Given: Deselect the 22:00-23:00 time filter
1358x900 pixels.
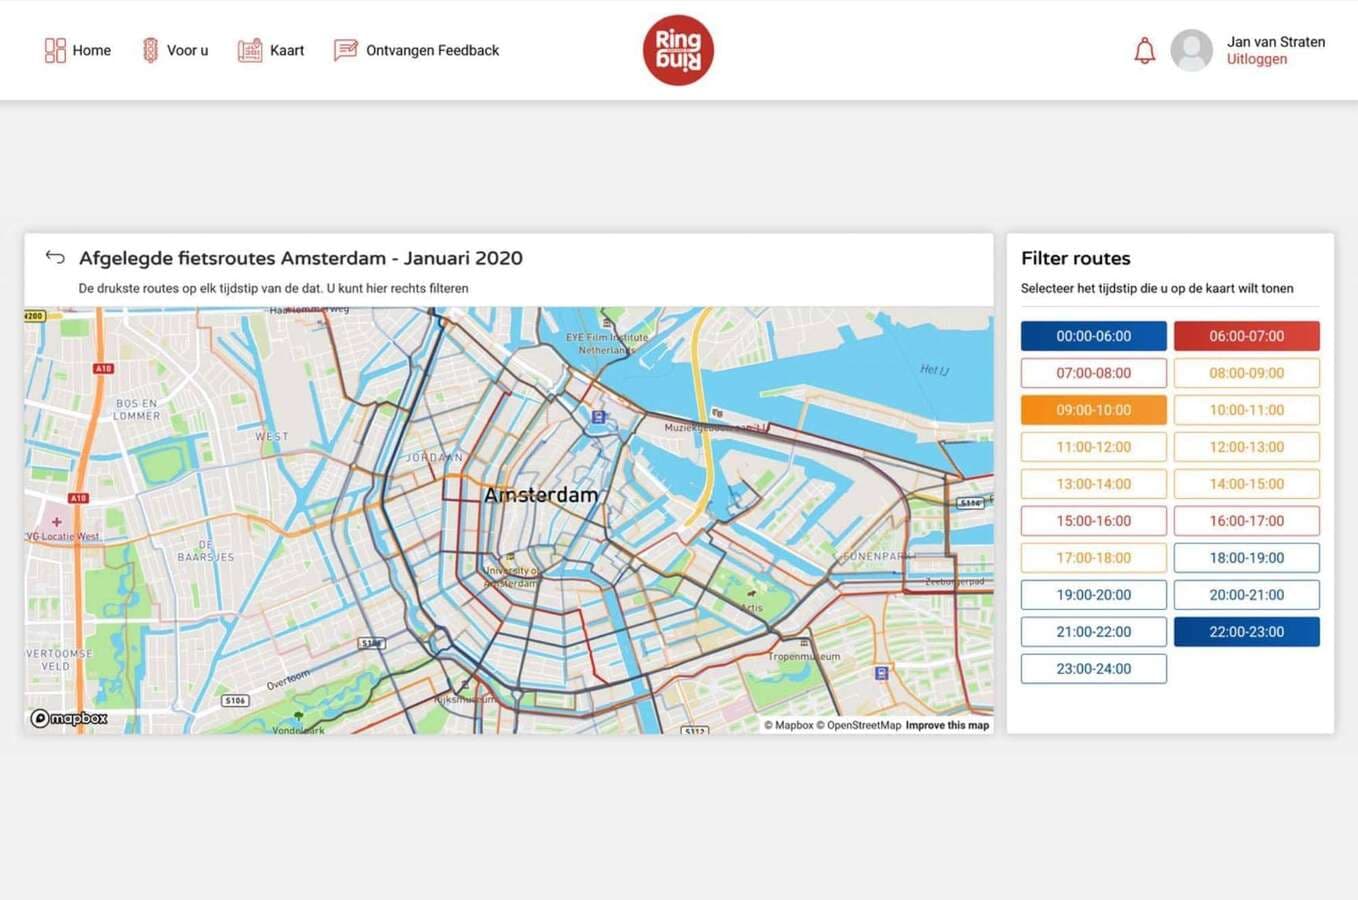Looking at the screenshot, I should [x=1246, y=632].
